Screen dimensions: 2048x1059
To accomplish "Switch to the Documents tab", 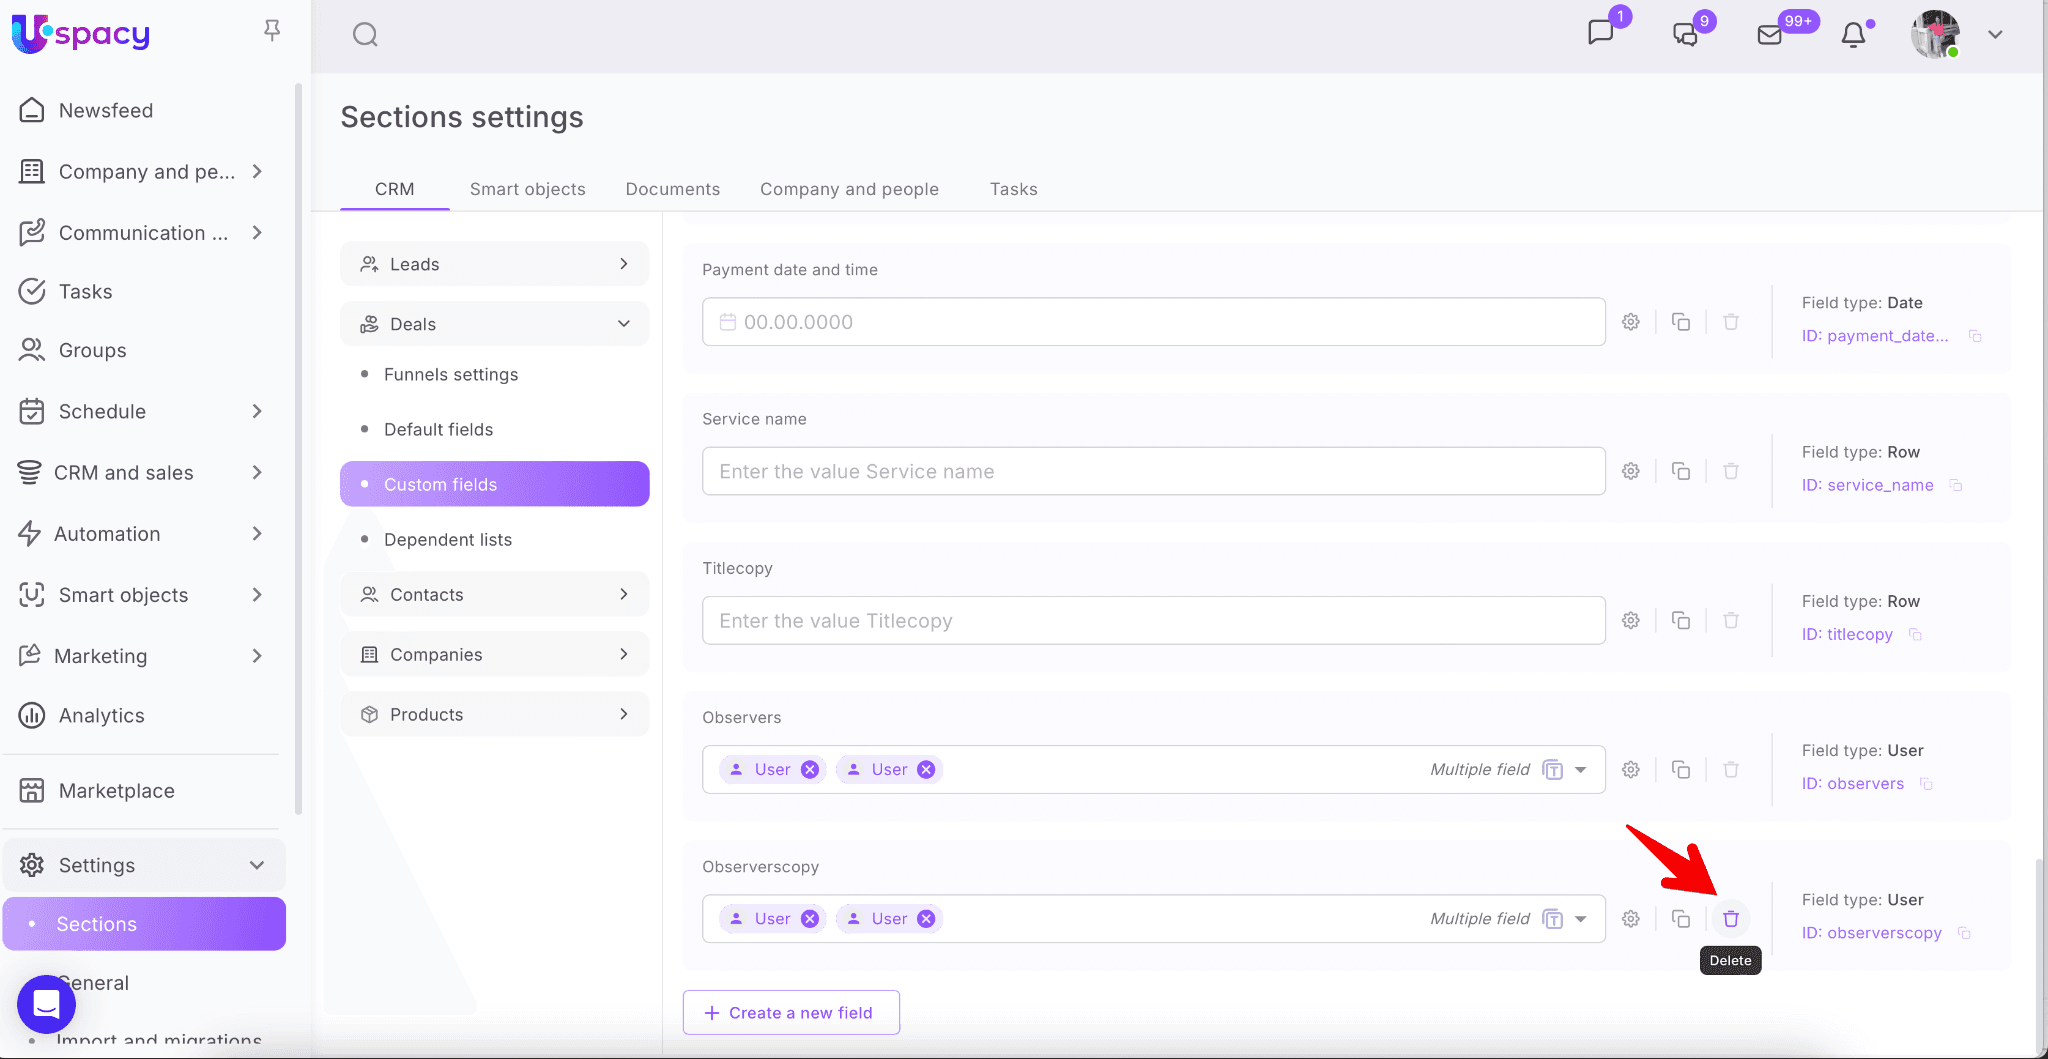I will pyautogui.click(x=672, y=189).
